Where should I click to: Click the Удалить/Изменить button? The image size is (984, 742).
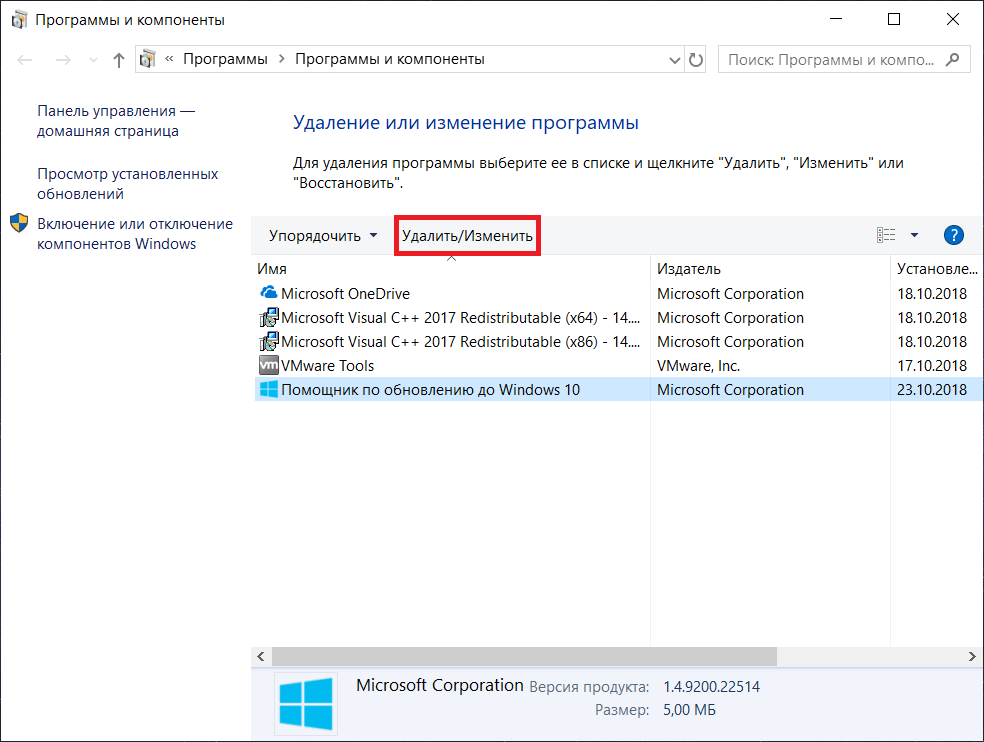467,235
